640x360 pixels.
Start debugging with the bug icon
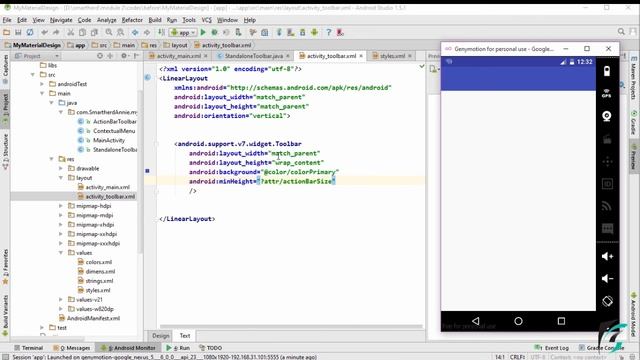[214, 32]
